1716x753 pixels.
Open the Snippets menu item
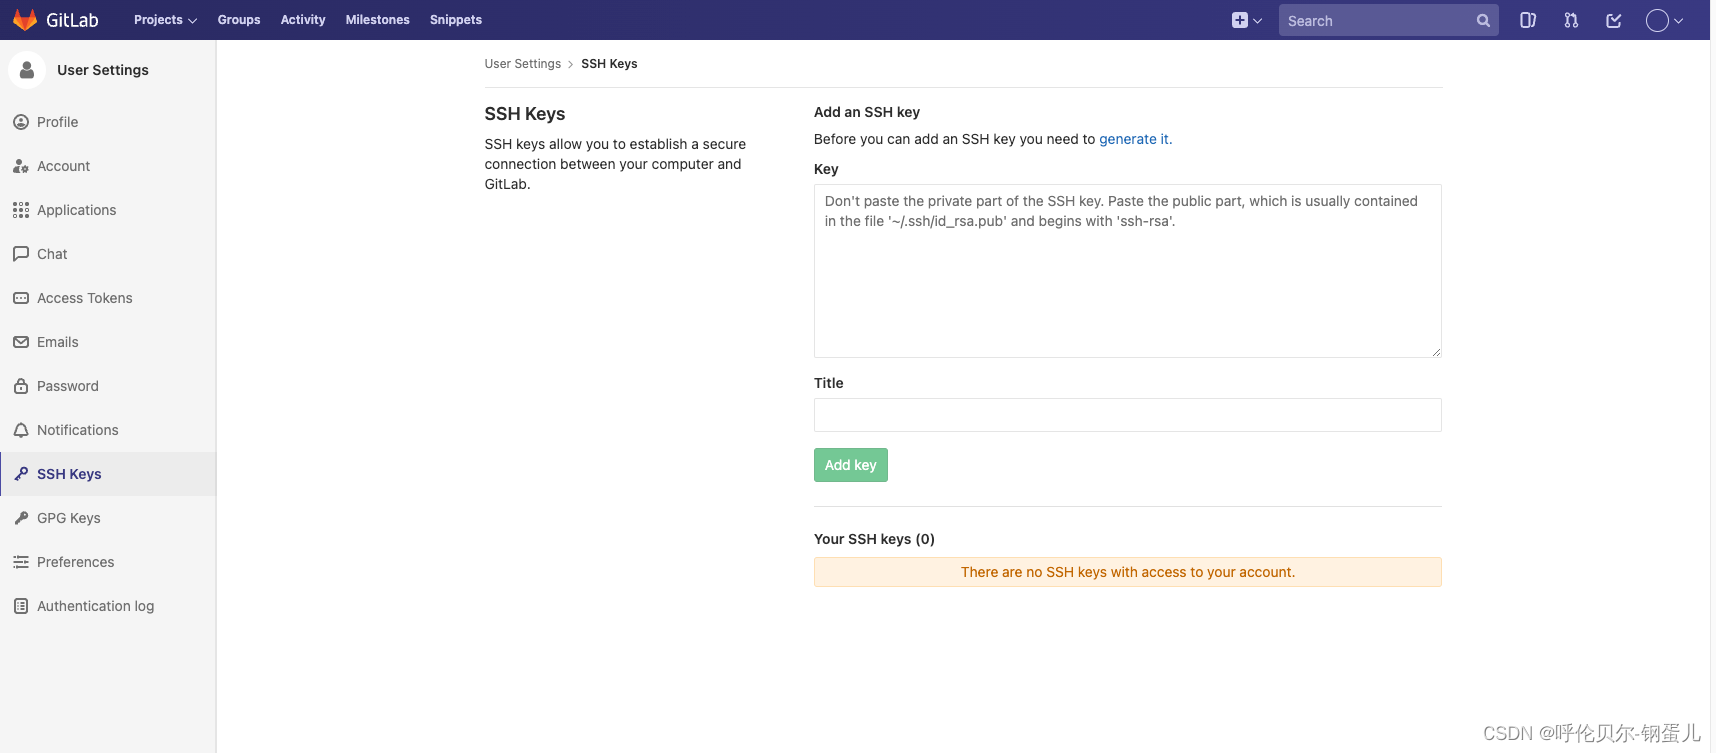click(x=456, y=20)
